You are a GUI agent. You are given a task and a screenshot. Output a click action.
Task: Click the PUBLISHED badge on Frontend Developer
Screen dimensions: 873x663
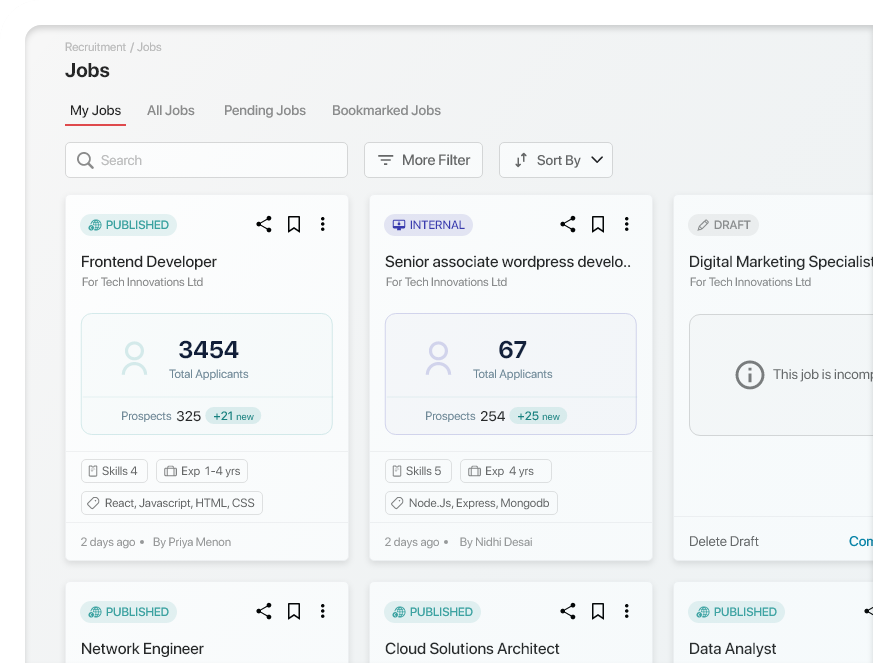129,225
